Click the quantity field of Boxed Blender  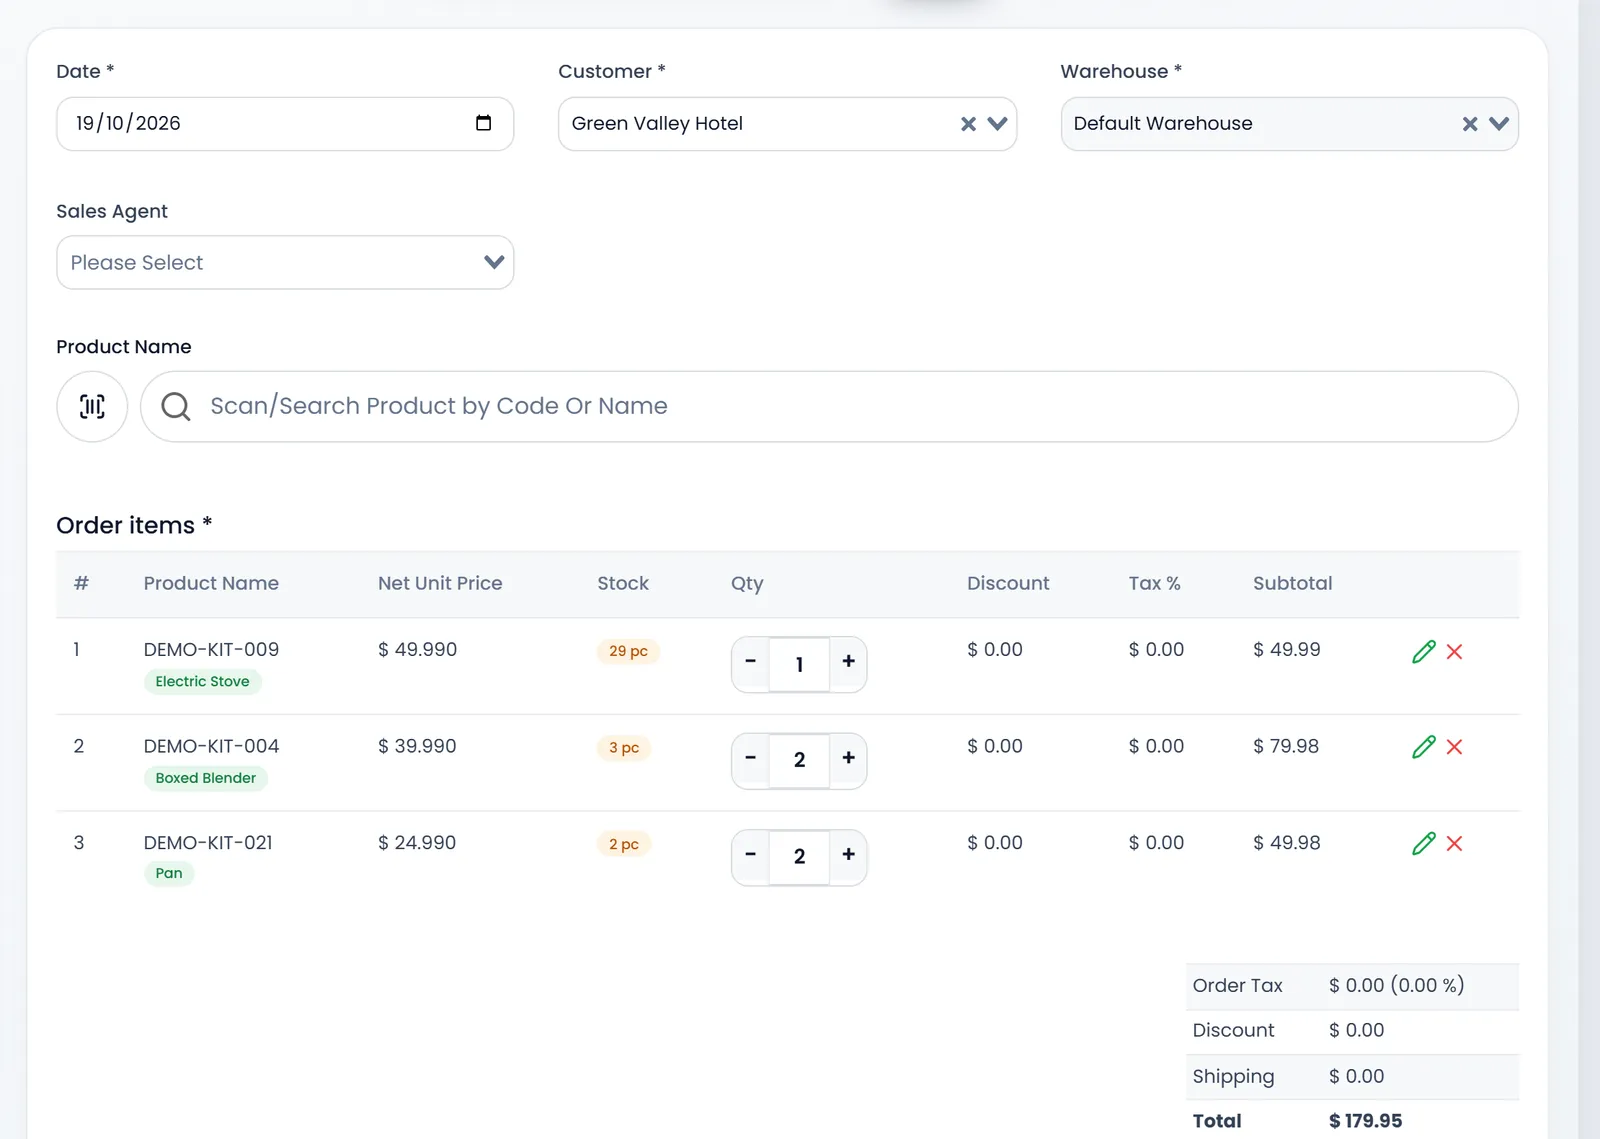pos(799,760)
